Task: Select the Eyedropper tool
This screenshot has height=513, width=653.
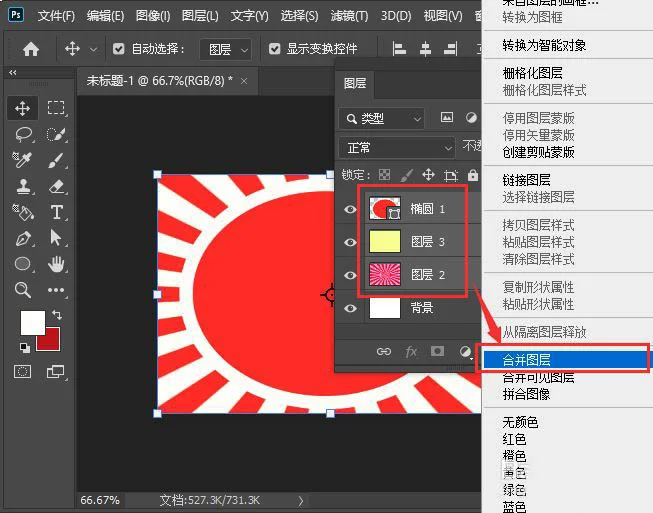Action: point(22,160)
